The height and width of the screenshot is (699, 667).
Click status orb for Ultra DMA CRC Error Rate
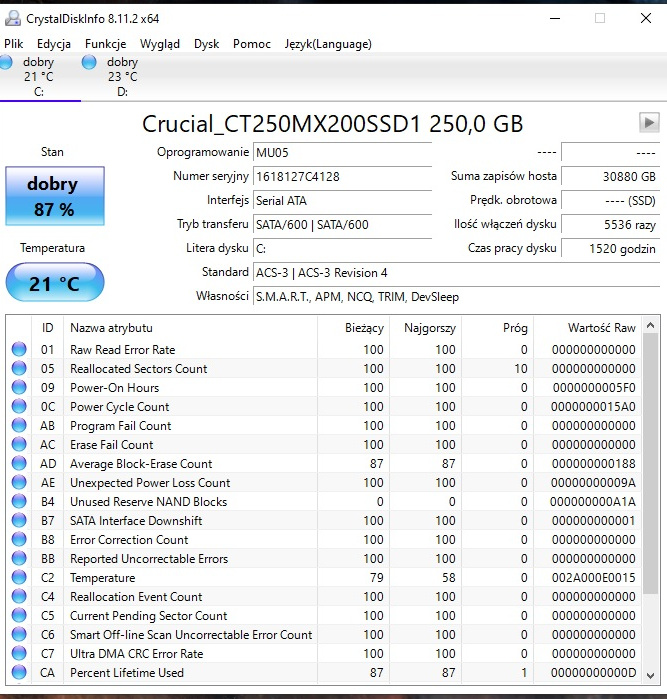pos(19,653)
